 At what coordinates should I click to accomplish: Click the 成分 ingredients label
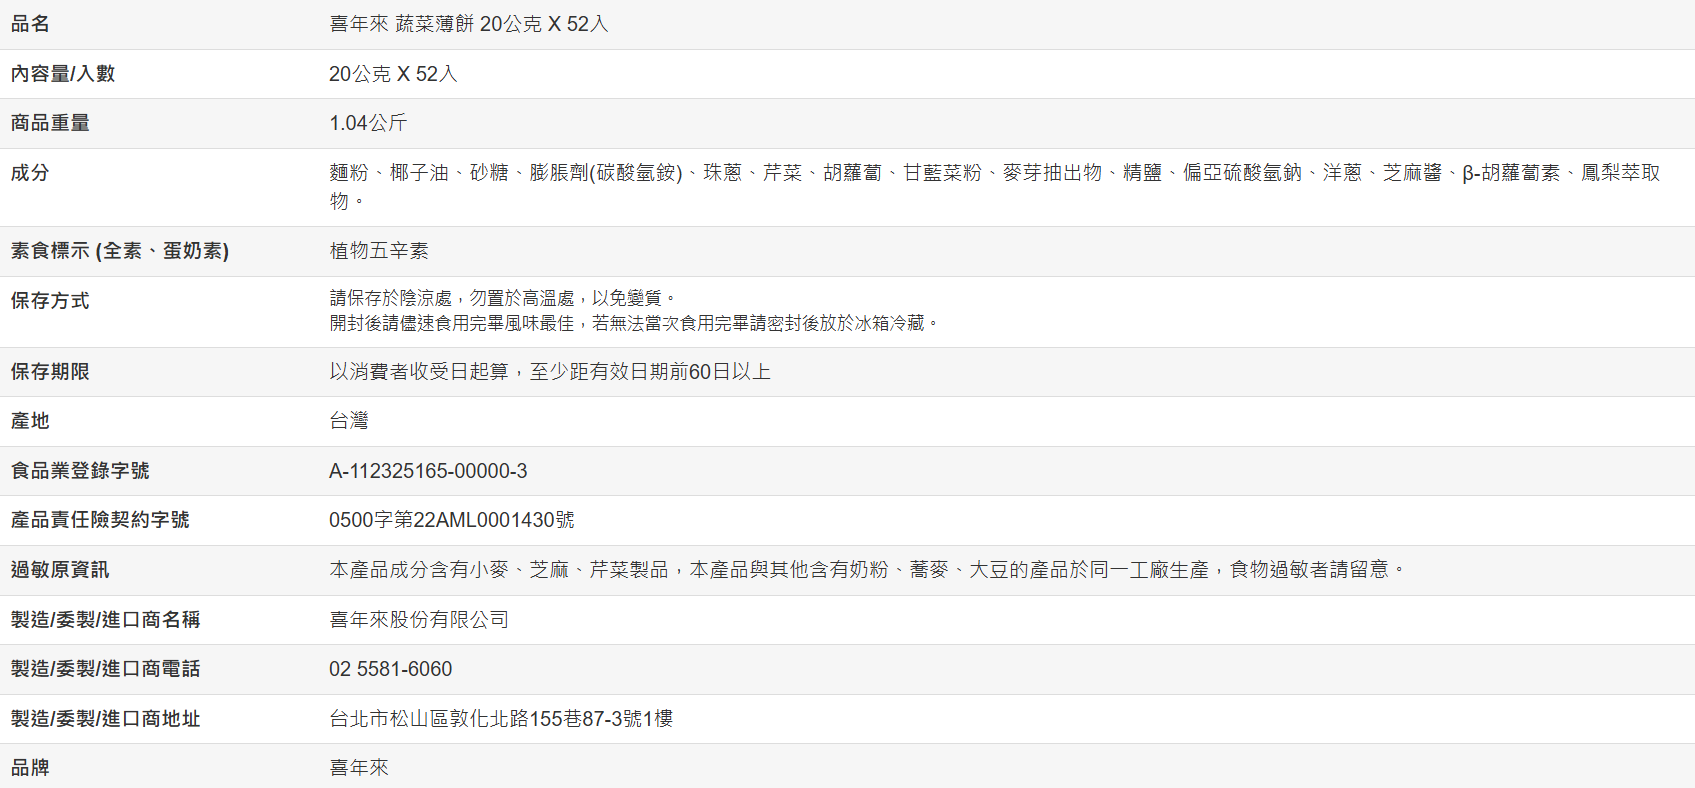click(x=30, y=173)
